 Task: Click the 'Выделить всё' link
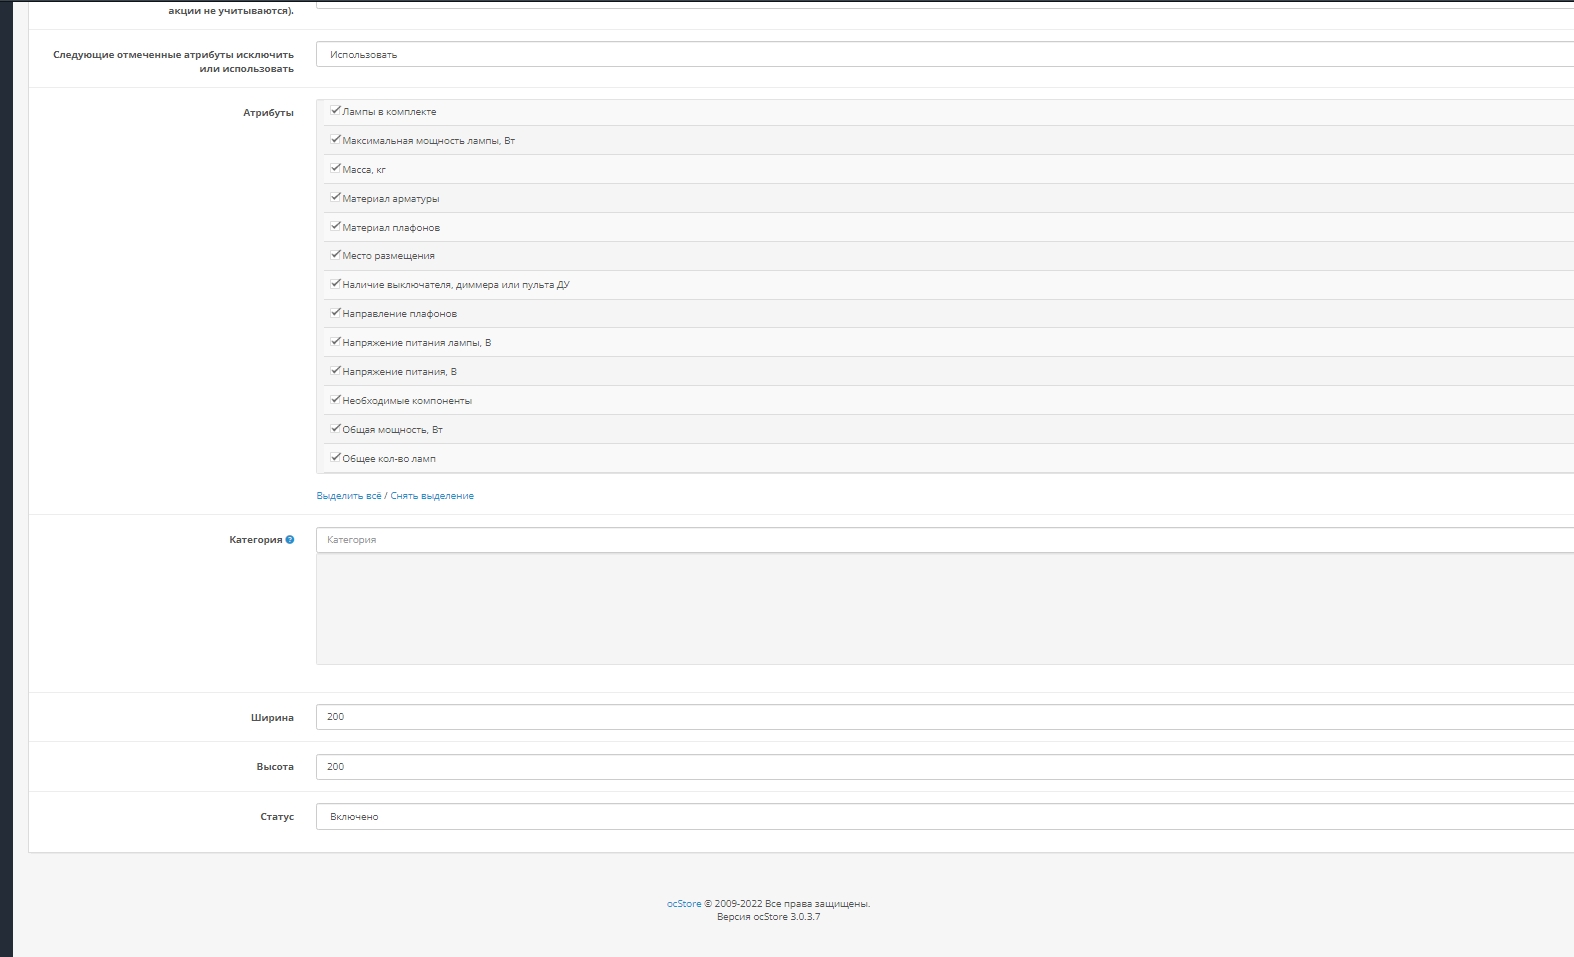click(x=349, y=496)
